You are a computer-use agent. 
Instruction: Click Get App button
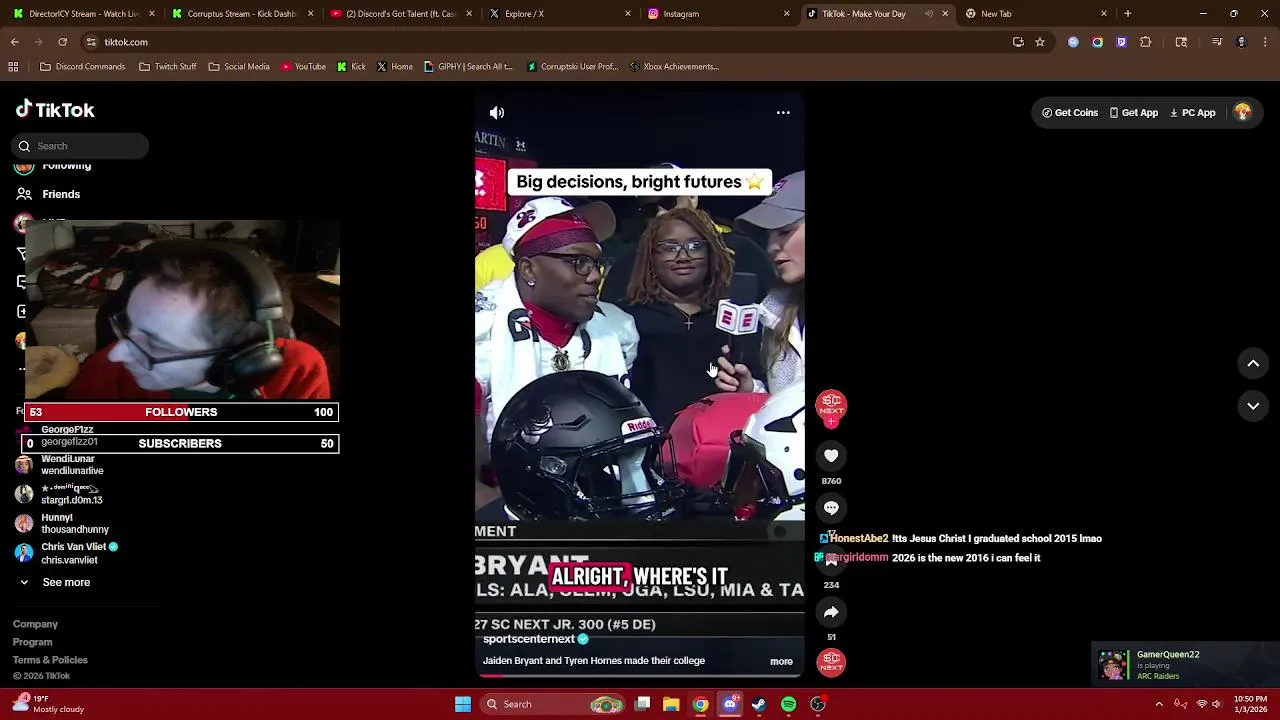click(1133, 113)
